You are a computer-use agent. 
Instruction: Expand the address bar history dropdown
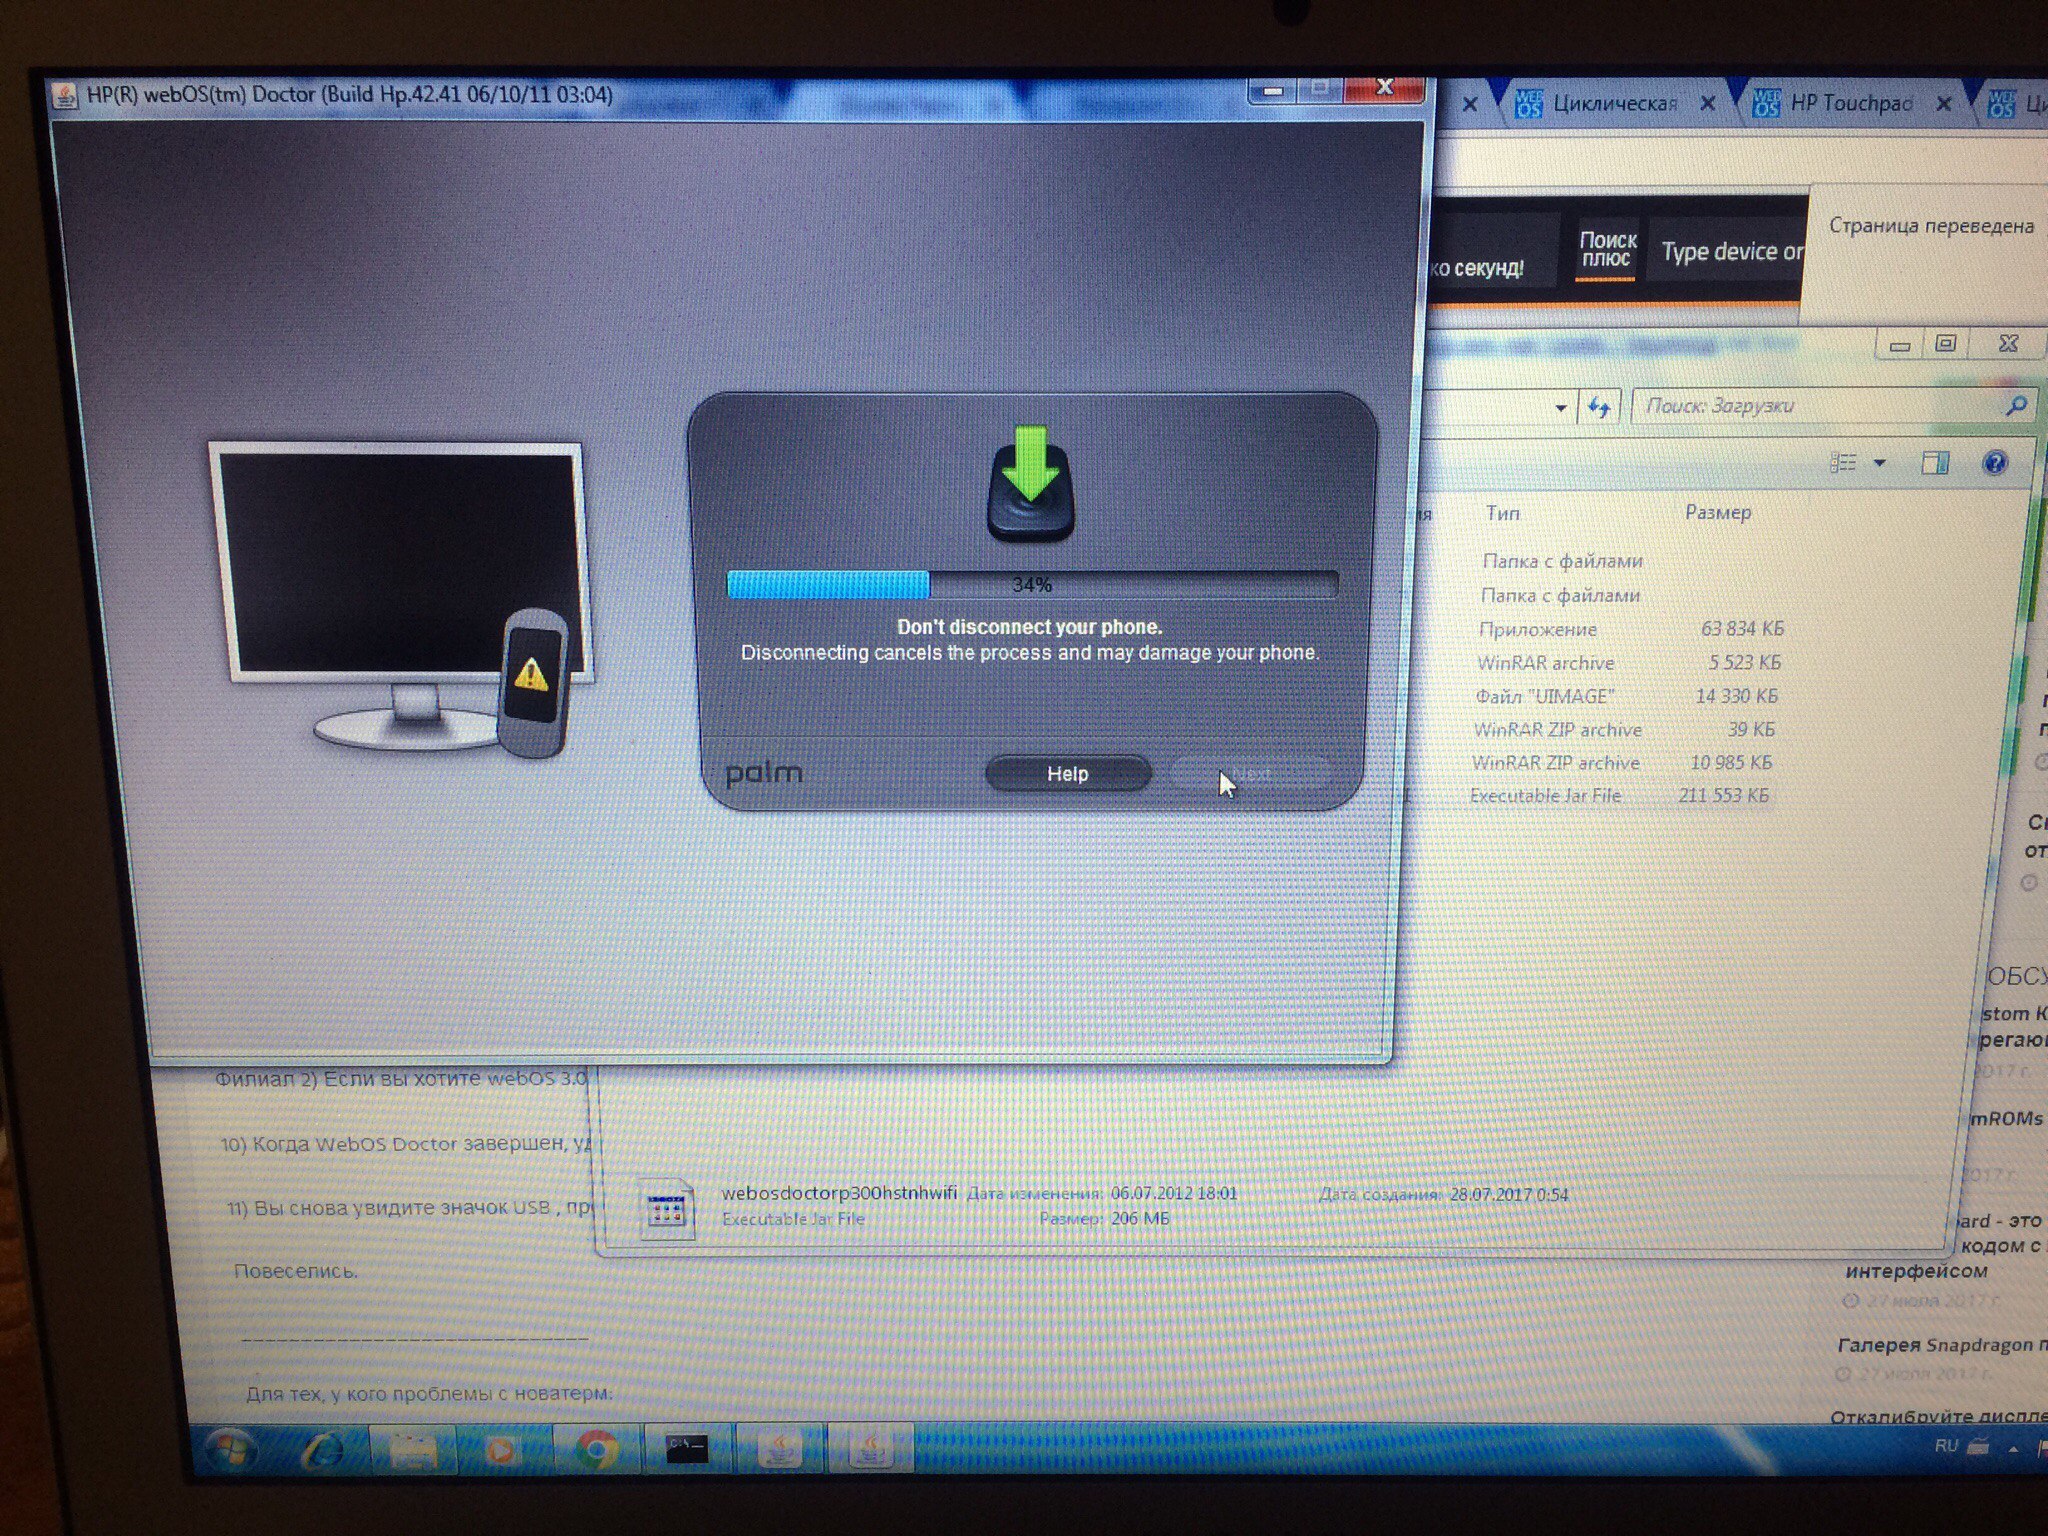click(1560, 408)
